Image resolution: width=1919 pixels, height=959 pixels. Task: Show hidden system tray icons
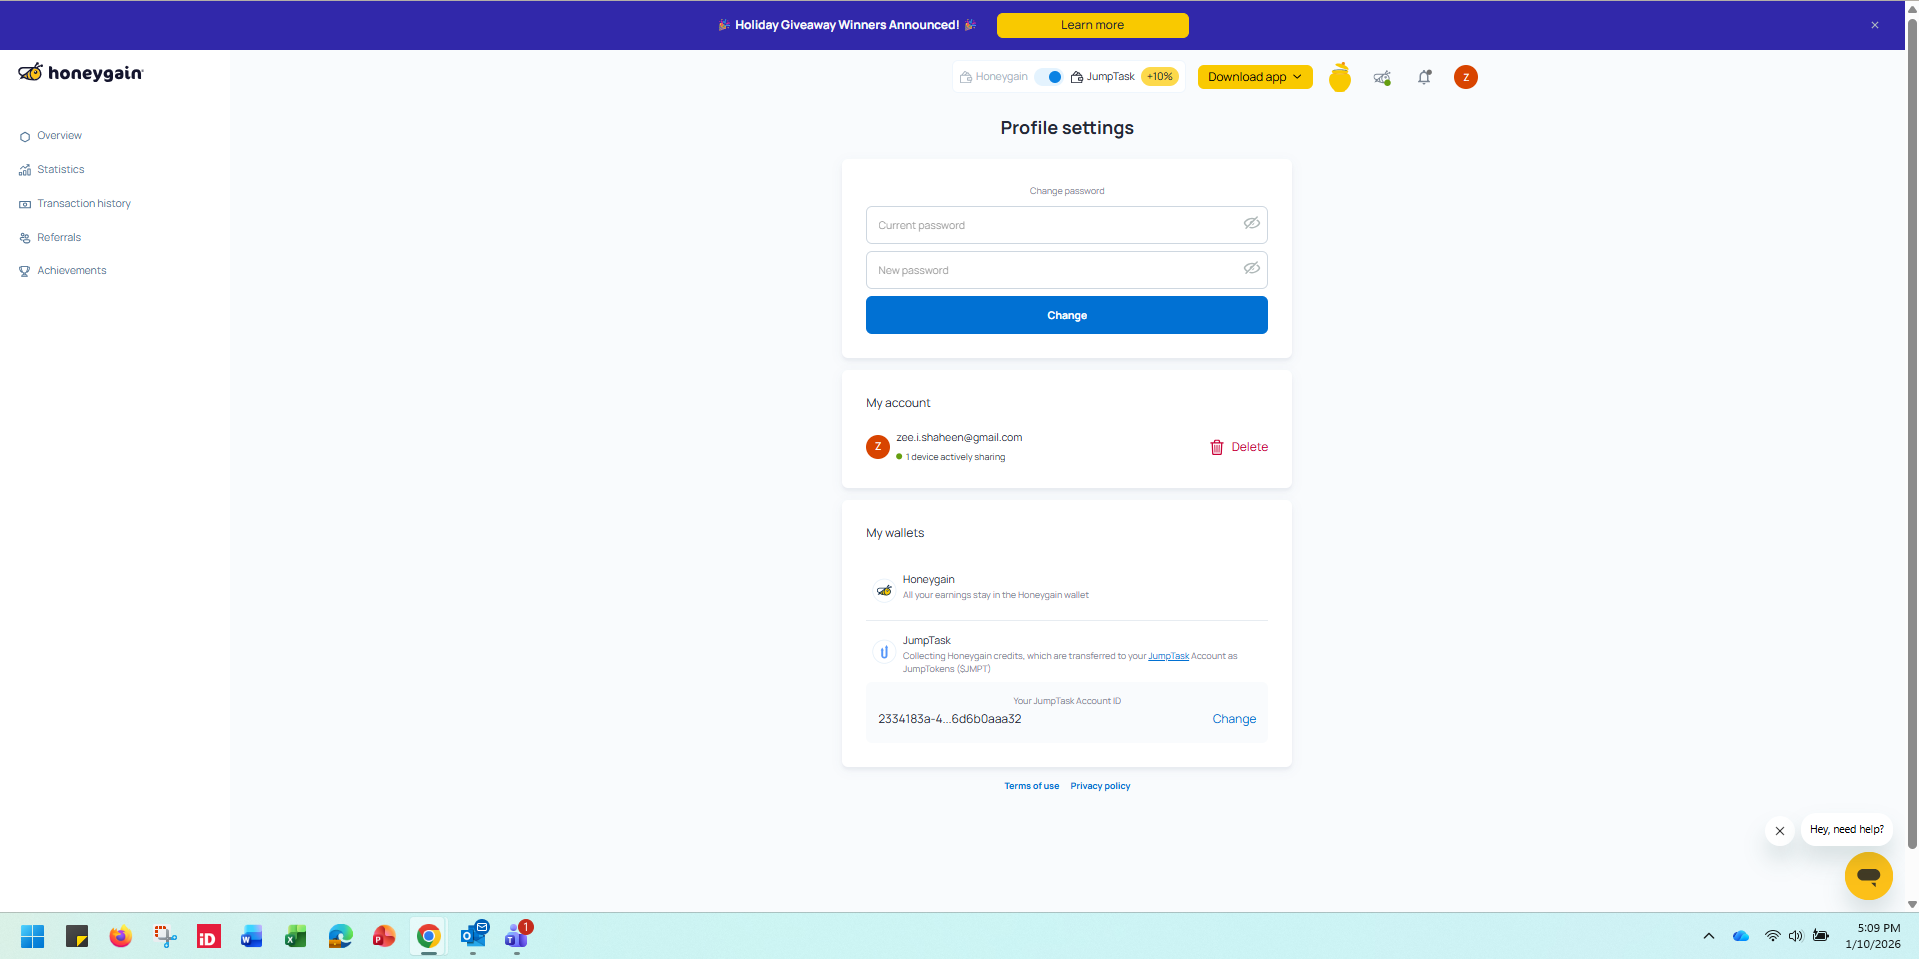pyautogui.click(x=1709, y=937)
